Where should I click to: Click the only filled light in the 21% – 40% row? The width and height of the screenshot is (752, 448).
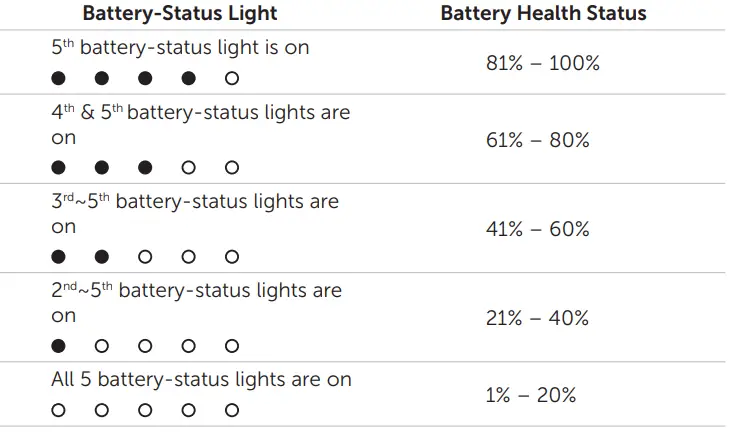pos(58,346)
